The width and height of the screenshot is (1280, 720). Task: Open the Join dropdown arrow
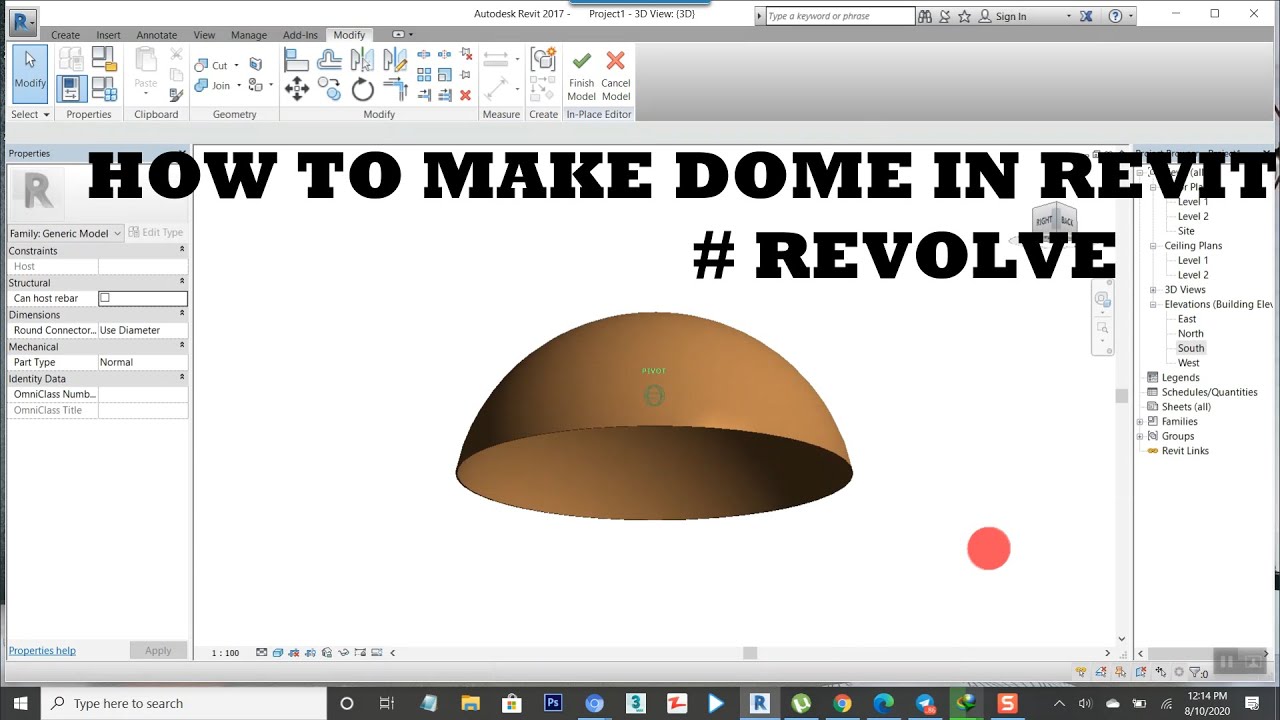(238, 85)
